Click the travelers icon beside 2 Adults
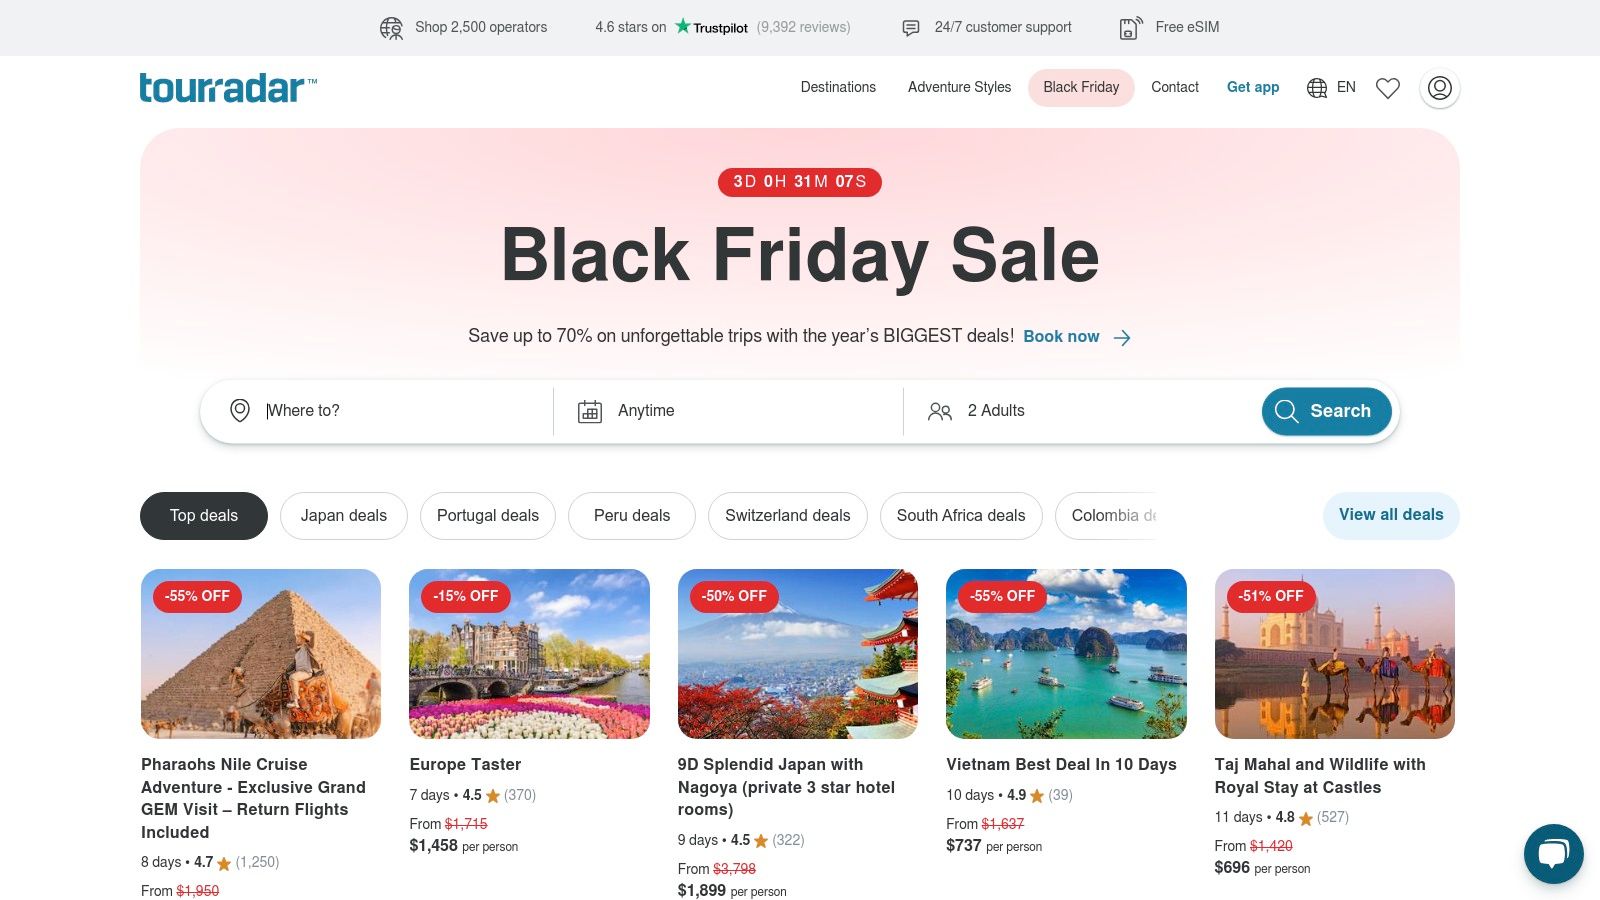The image size is (1600, 900). (940, 411)
